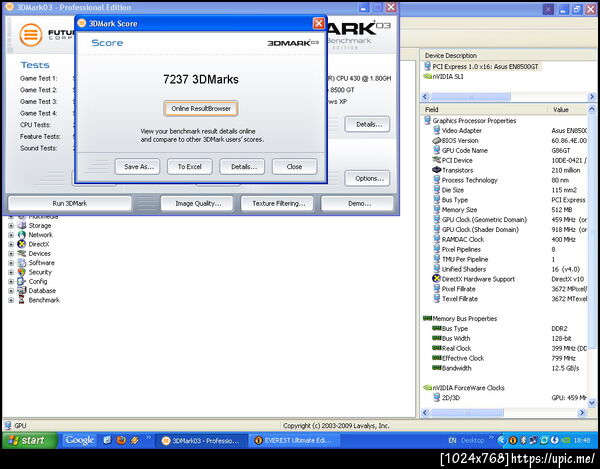Click the bottom horizontal scrollbar thumb
This screenshot has width=600, height=469.
tap(466, 412)
